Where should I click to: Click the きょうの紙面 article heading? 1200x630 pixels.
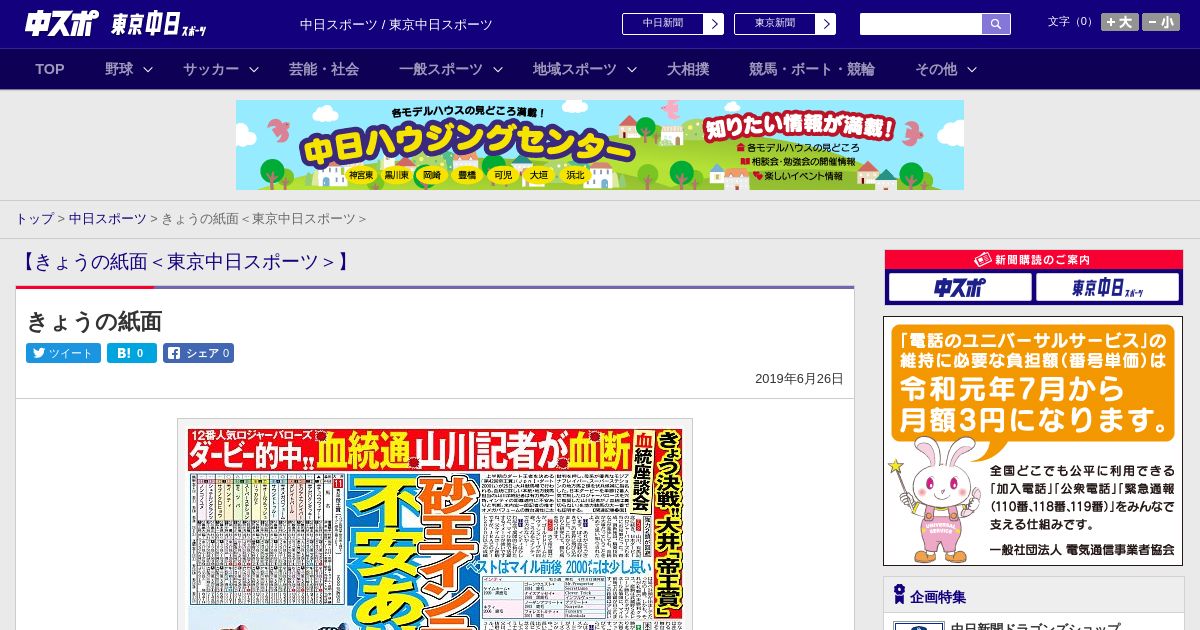94,321
